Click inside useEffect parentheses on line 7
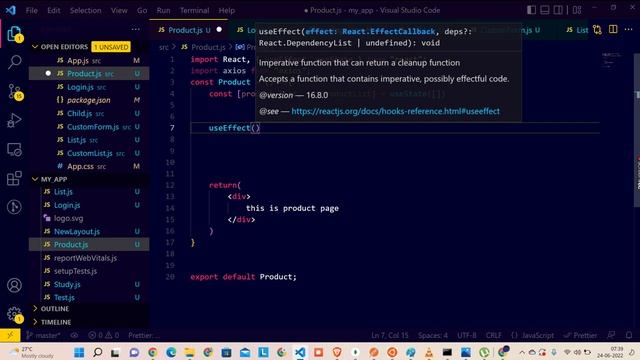Screen dimensions: 640x360 pos(256,128)
